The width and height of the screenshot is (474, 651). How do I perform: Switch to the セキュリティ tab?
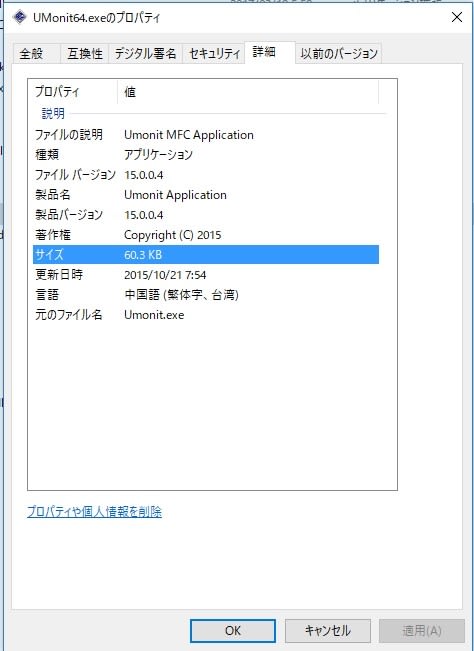click(214, 54)
